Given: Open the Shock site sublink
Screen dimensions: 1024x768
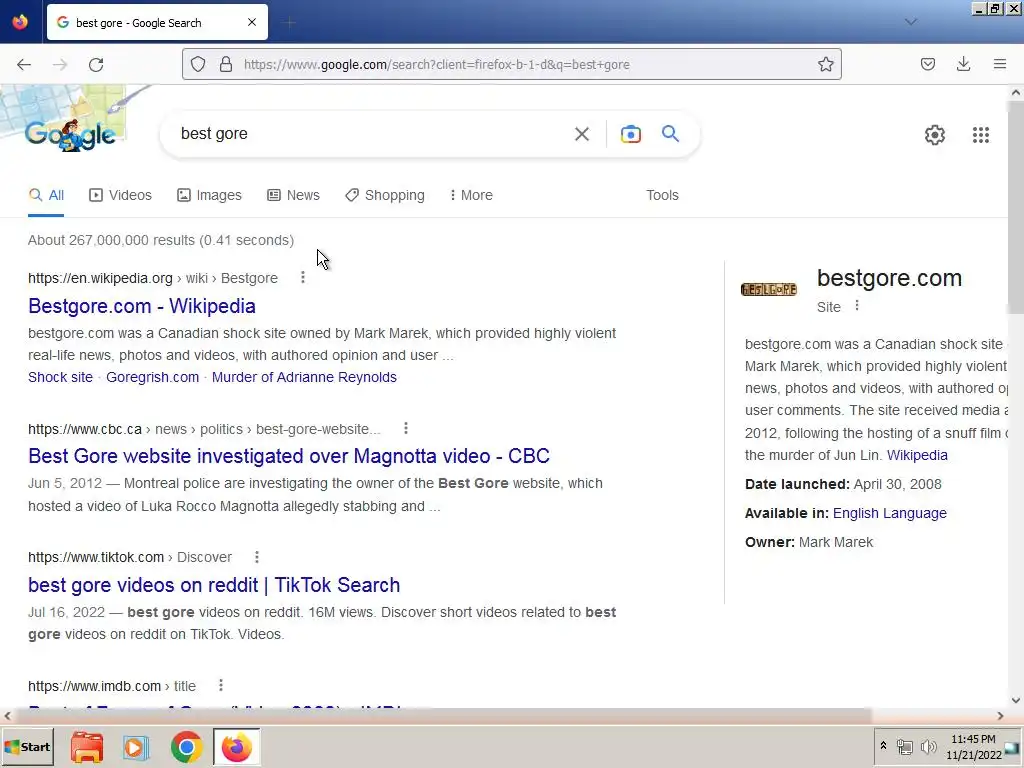Looking at the screenshot, I should [60, 377].
